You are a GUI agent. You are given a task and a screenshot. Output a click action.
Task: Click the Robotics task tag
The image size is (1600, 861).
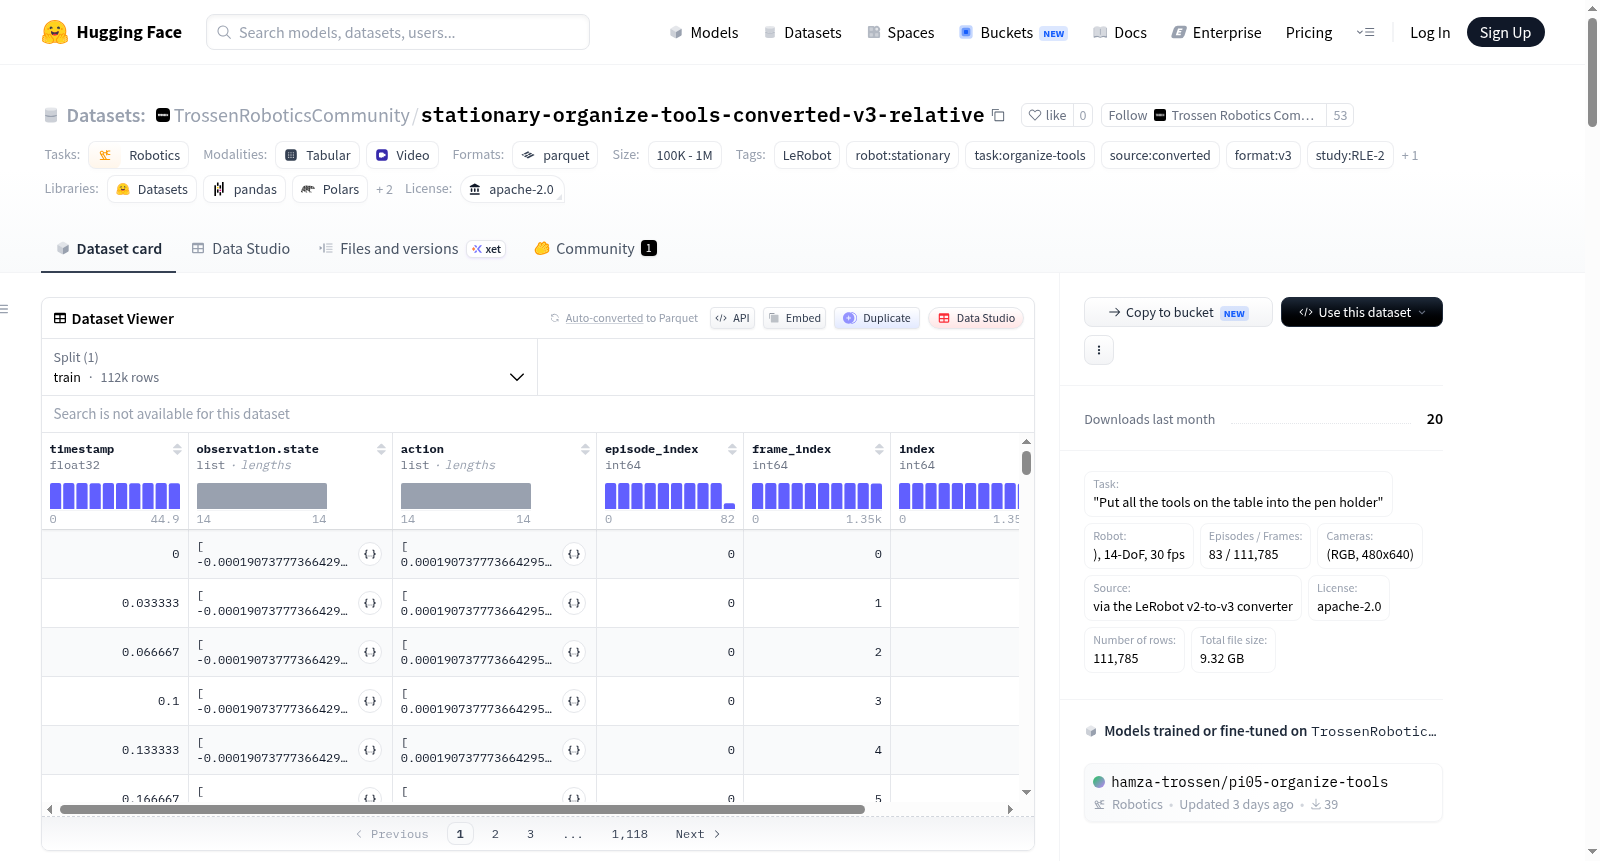click(x=140, y=155)
